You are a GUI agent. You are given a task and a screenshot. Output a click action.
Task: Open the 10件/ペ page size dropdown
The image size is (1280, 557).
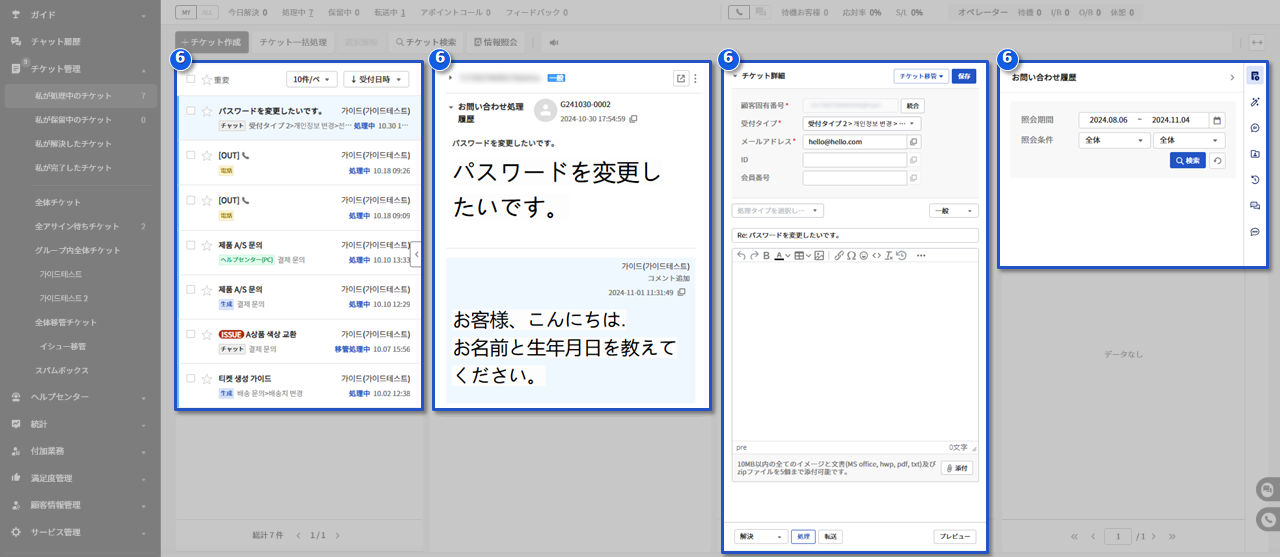click(311, 79)
